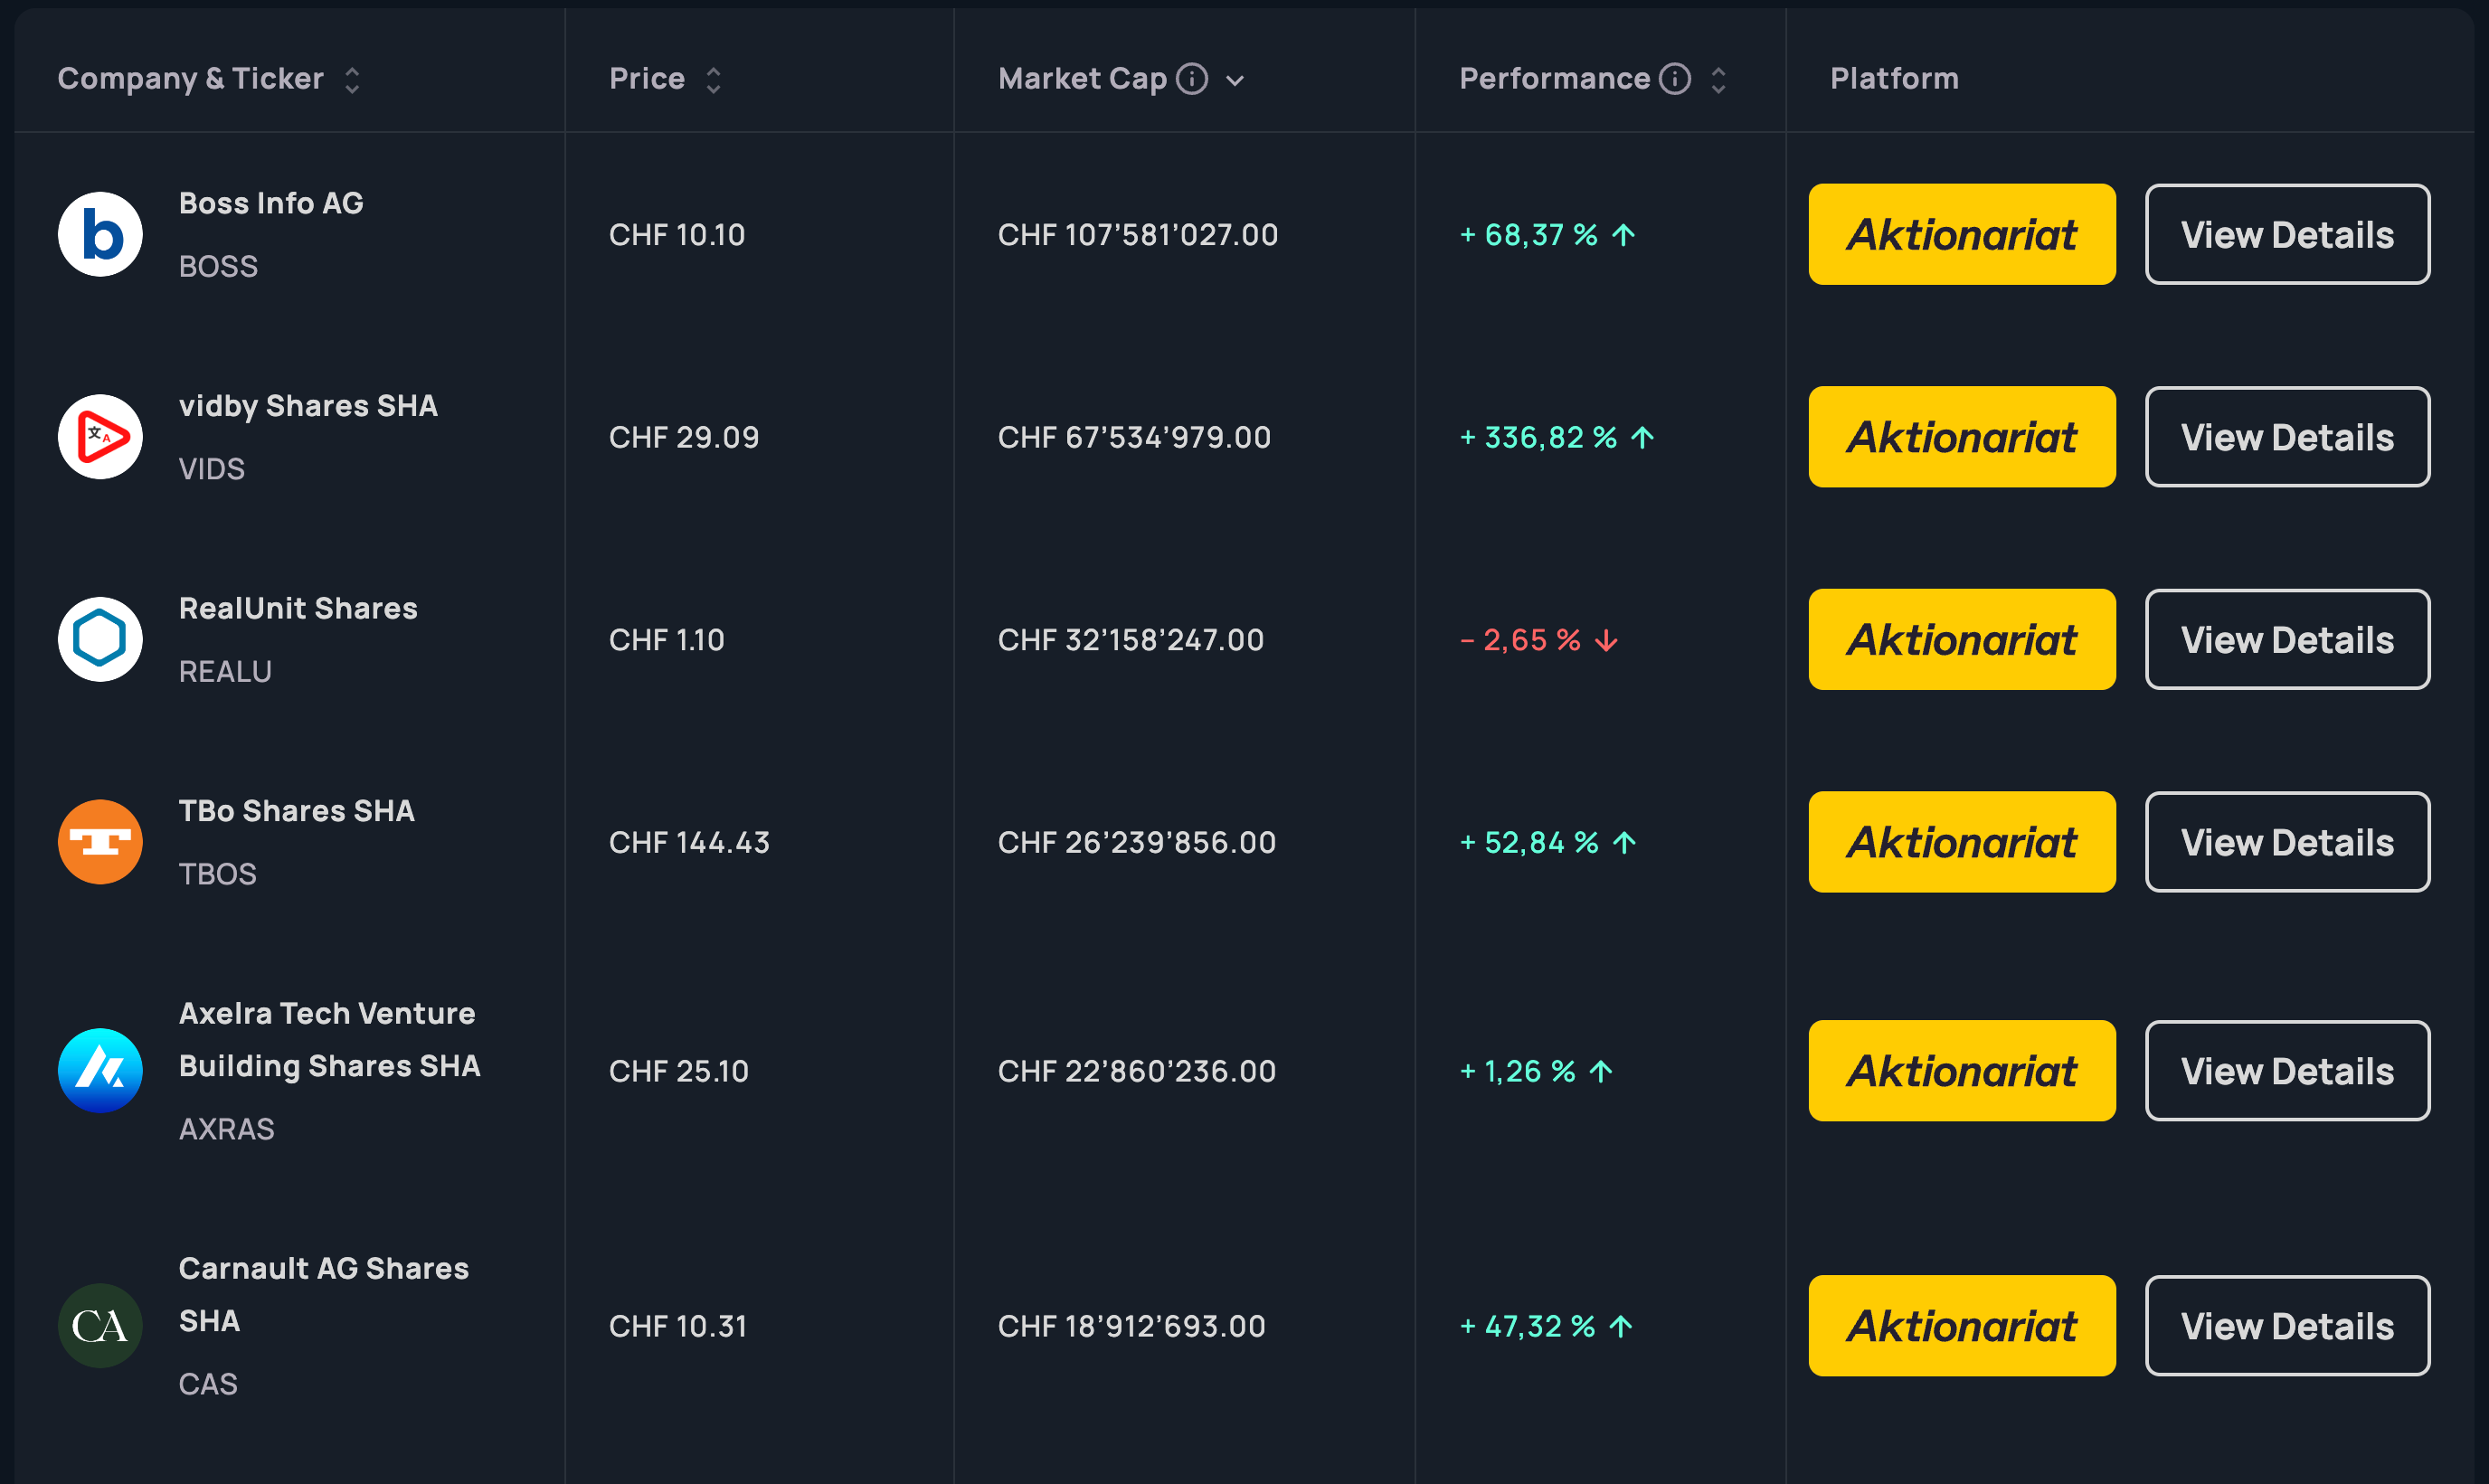View Details for Boss Info AG
The width and height of the screenshot is (2489, 1484).
point(2286,234)
